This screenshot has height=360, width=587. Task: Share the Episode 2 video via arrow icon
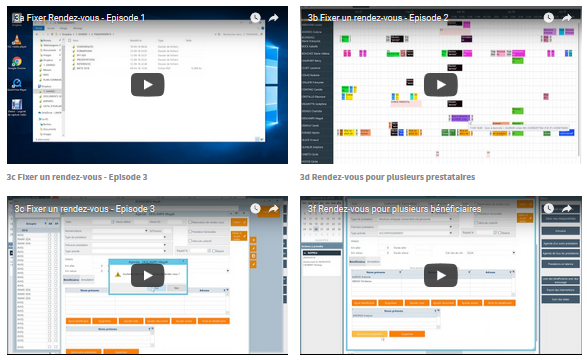coord(567,18)
